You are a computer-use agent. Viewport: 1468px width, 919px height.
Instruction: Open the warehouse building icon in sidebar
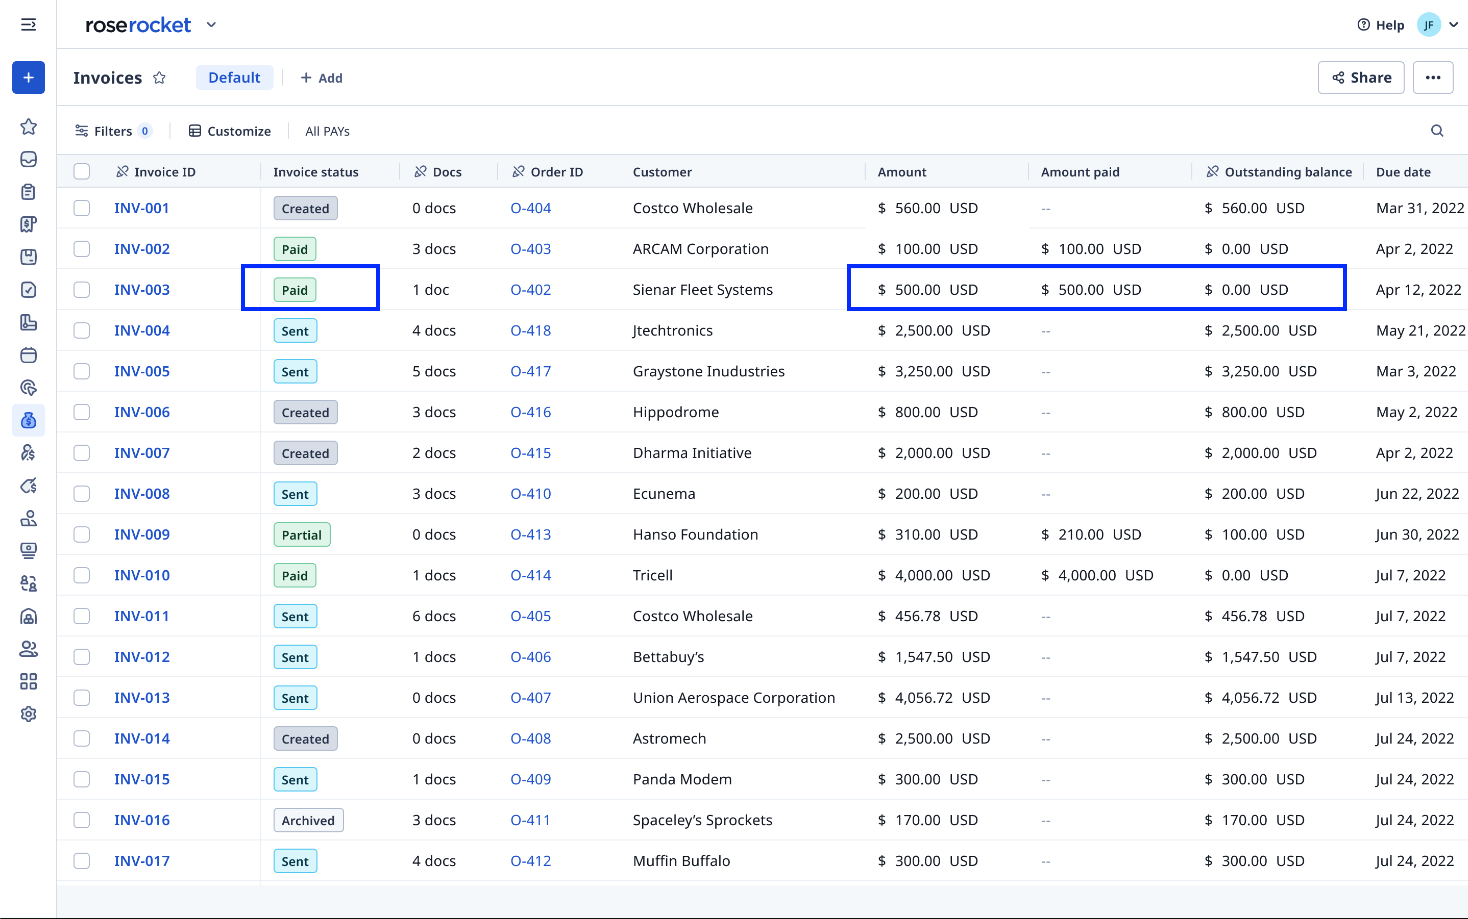pyautogui.click(x=28, y=616)
